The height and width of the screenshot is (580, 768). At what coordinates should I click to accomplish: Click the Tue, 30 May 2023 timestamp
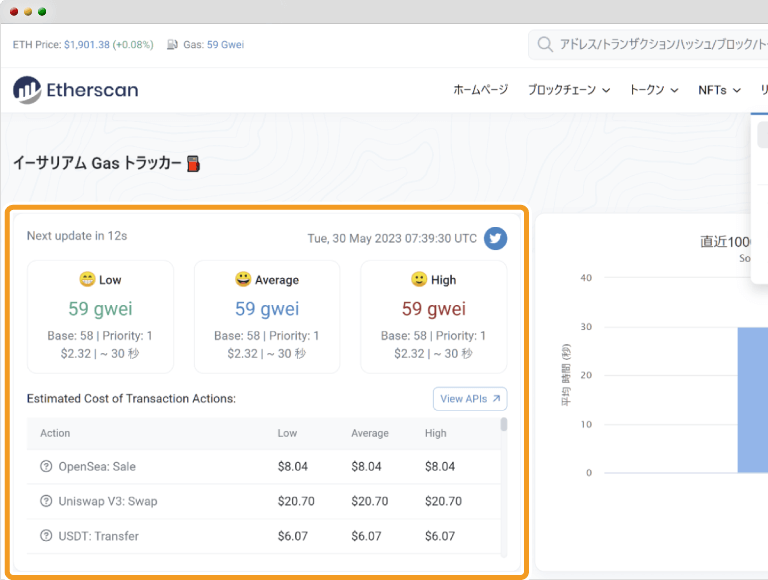click(392, 239)
